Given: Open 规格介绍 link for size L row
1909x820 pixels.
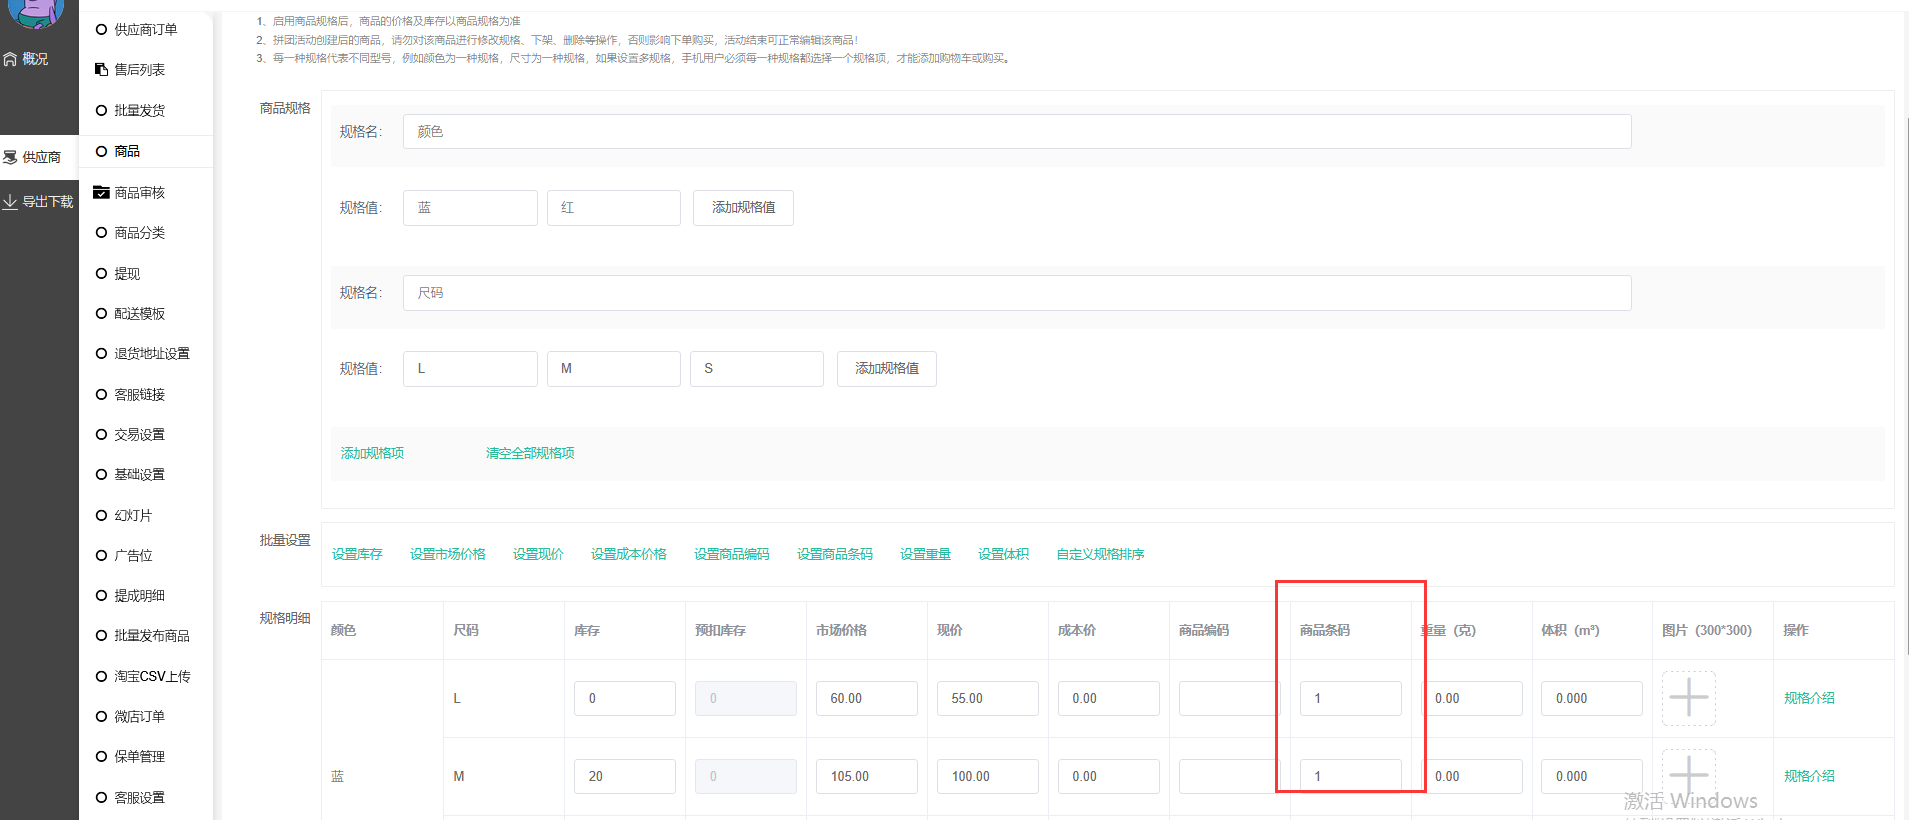Looking at the screenshot, I should click(x=1809, y=698).
